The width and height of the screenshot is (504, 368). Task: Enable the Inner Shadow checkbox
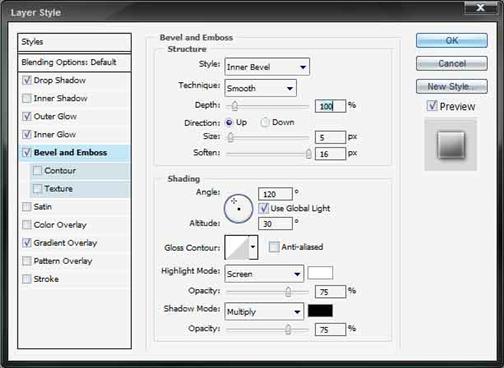tap(27, 98)
